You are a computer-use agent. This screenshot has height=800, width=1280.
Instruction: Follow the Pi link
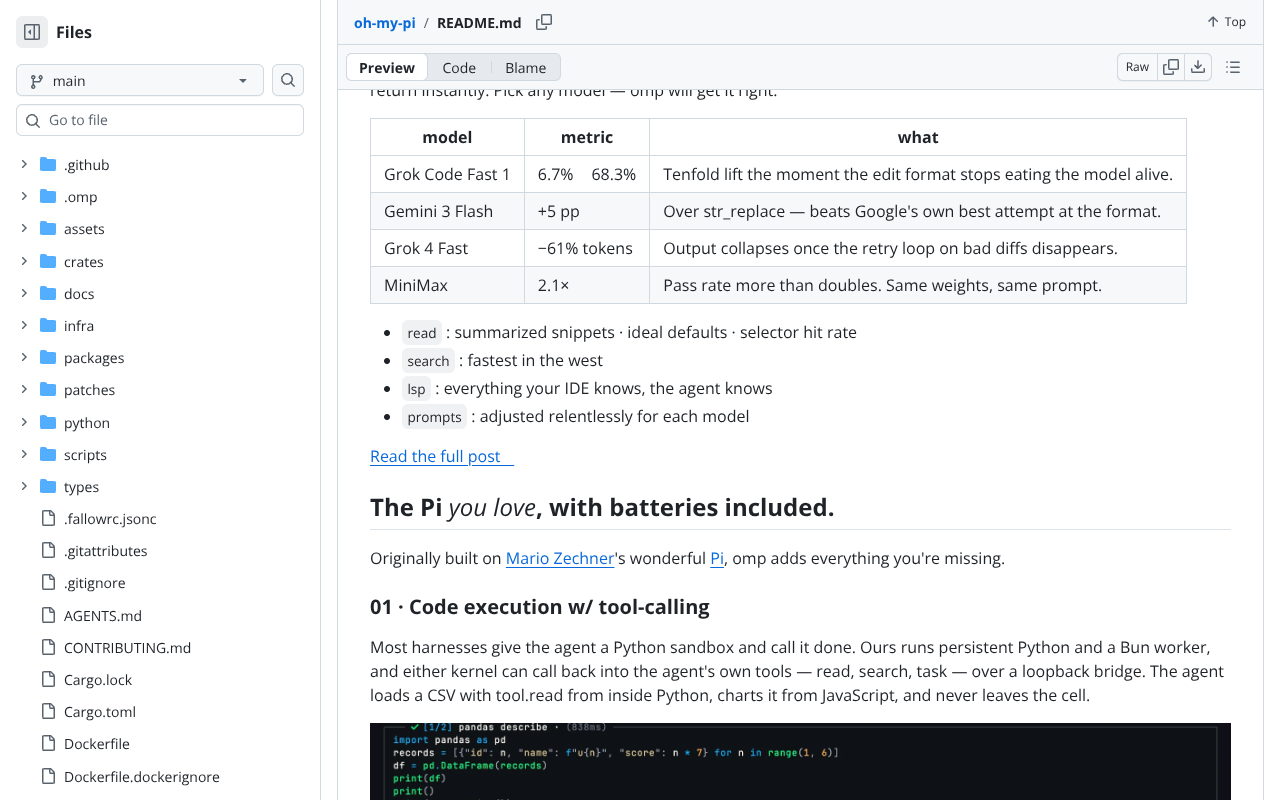click(717, 558)
